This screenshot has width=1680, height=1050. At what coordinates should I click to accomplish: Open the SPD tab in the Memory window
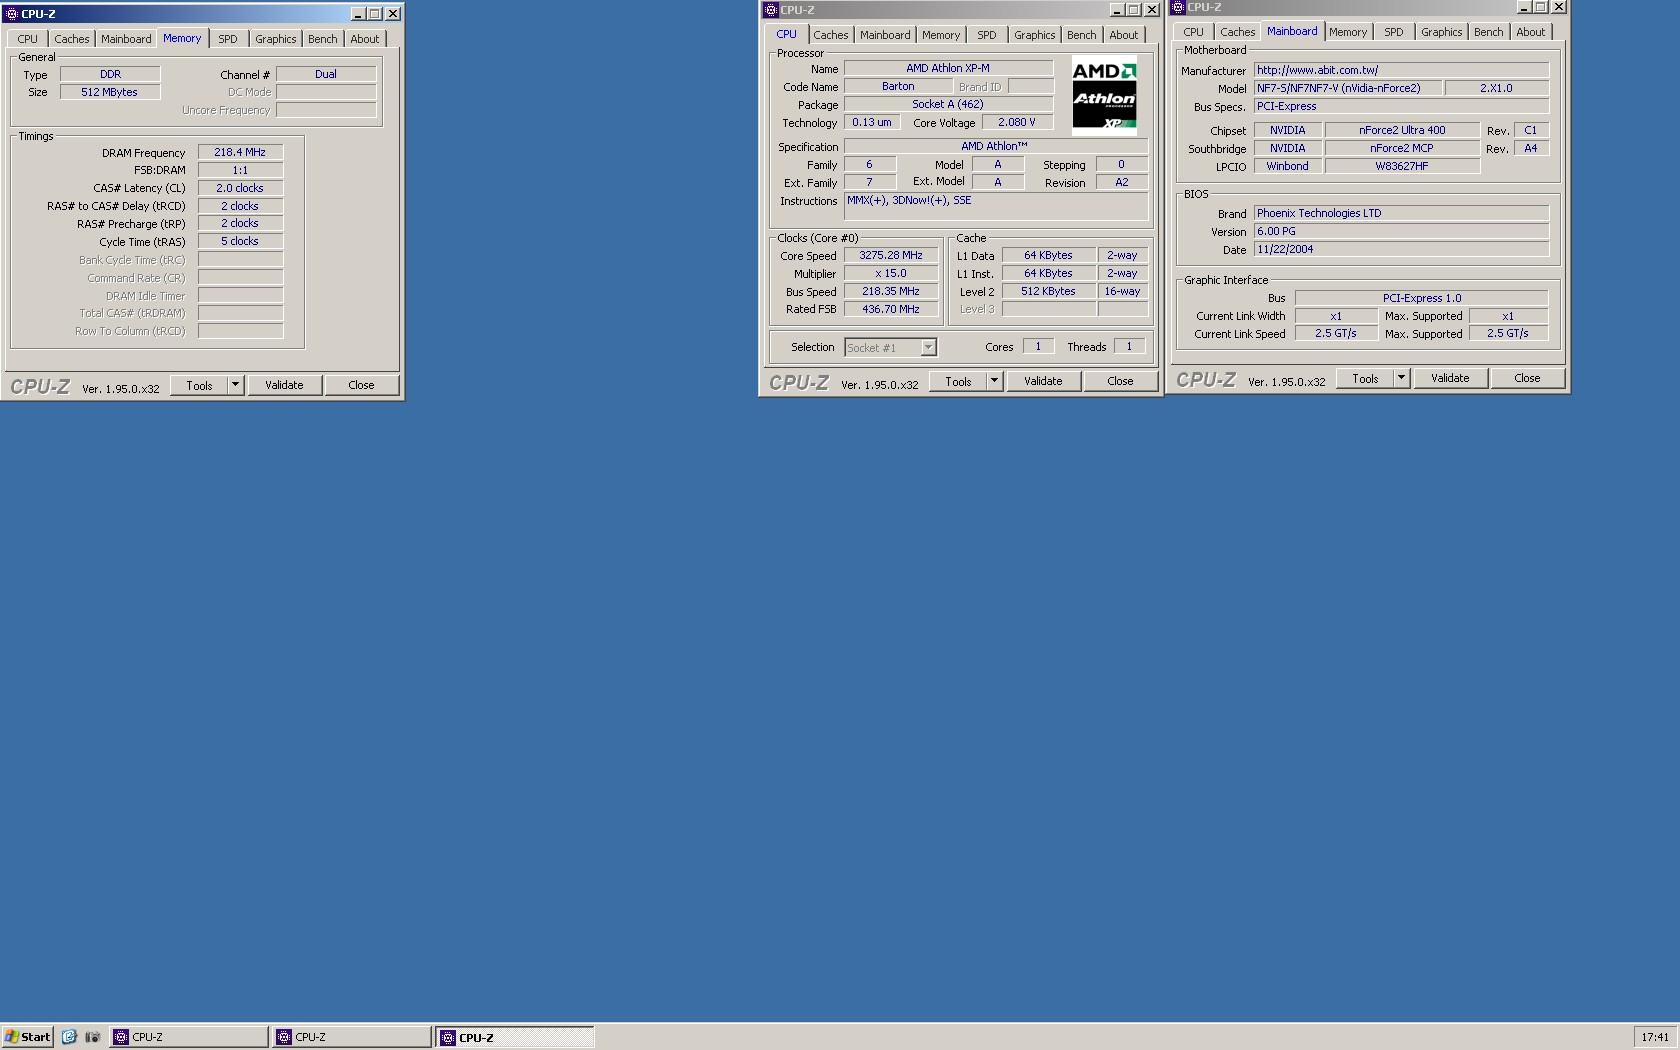pyautogui.click(x=228, y=39)
